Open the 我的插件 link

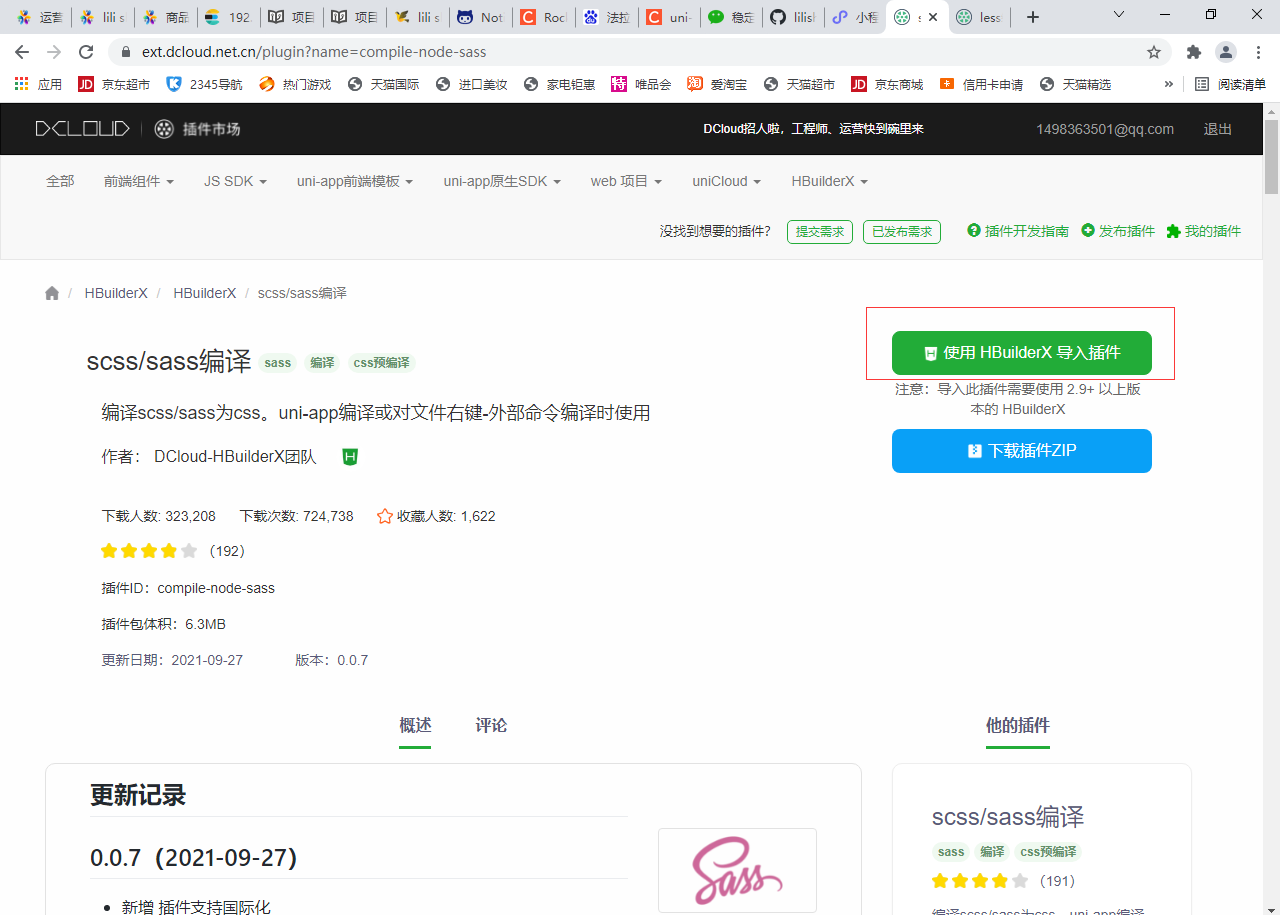pyautogui.click(x=1204, y=231)
